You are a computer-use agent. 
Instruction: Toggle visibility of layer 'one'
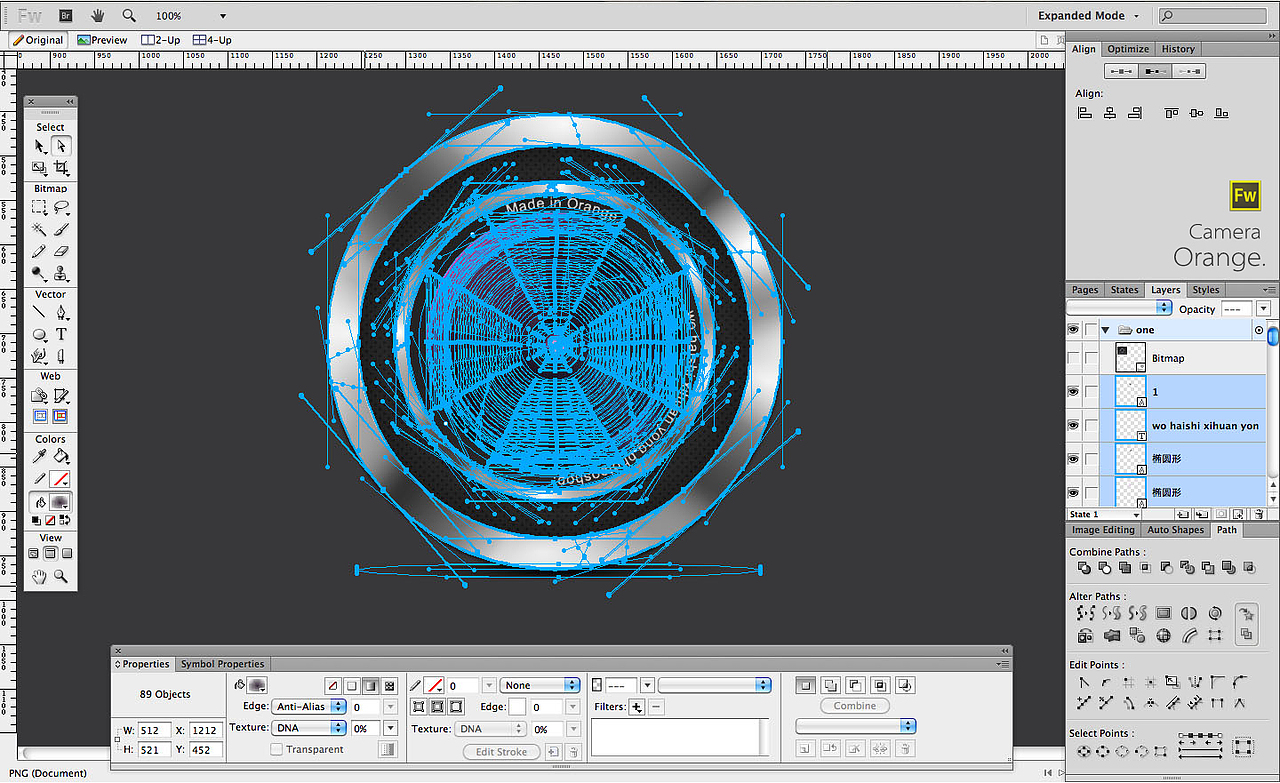click(1073, 329)
